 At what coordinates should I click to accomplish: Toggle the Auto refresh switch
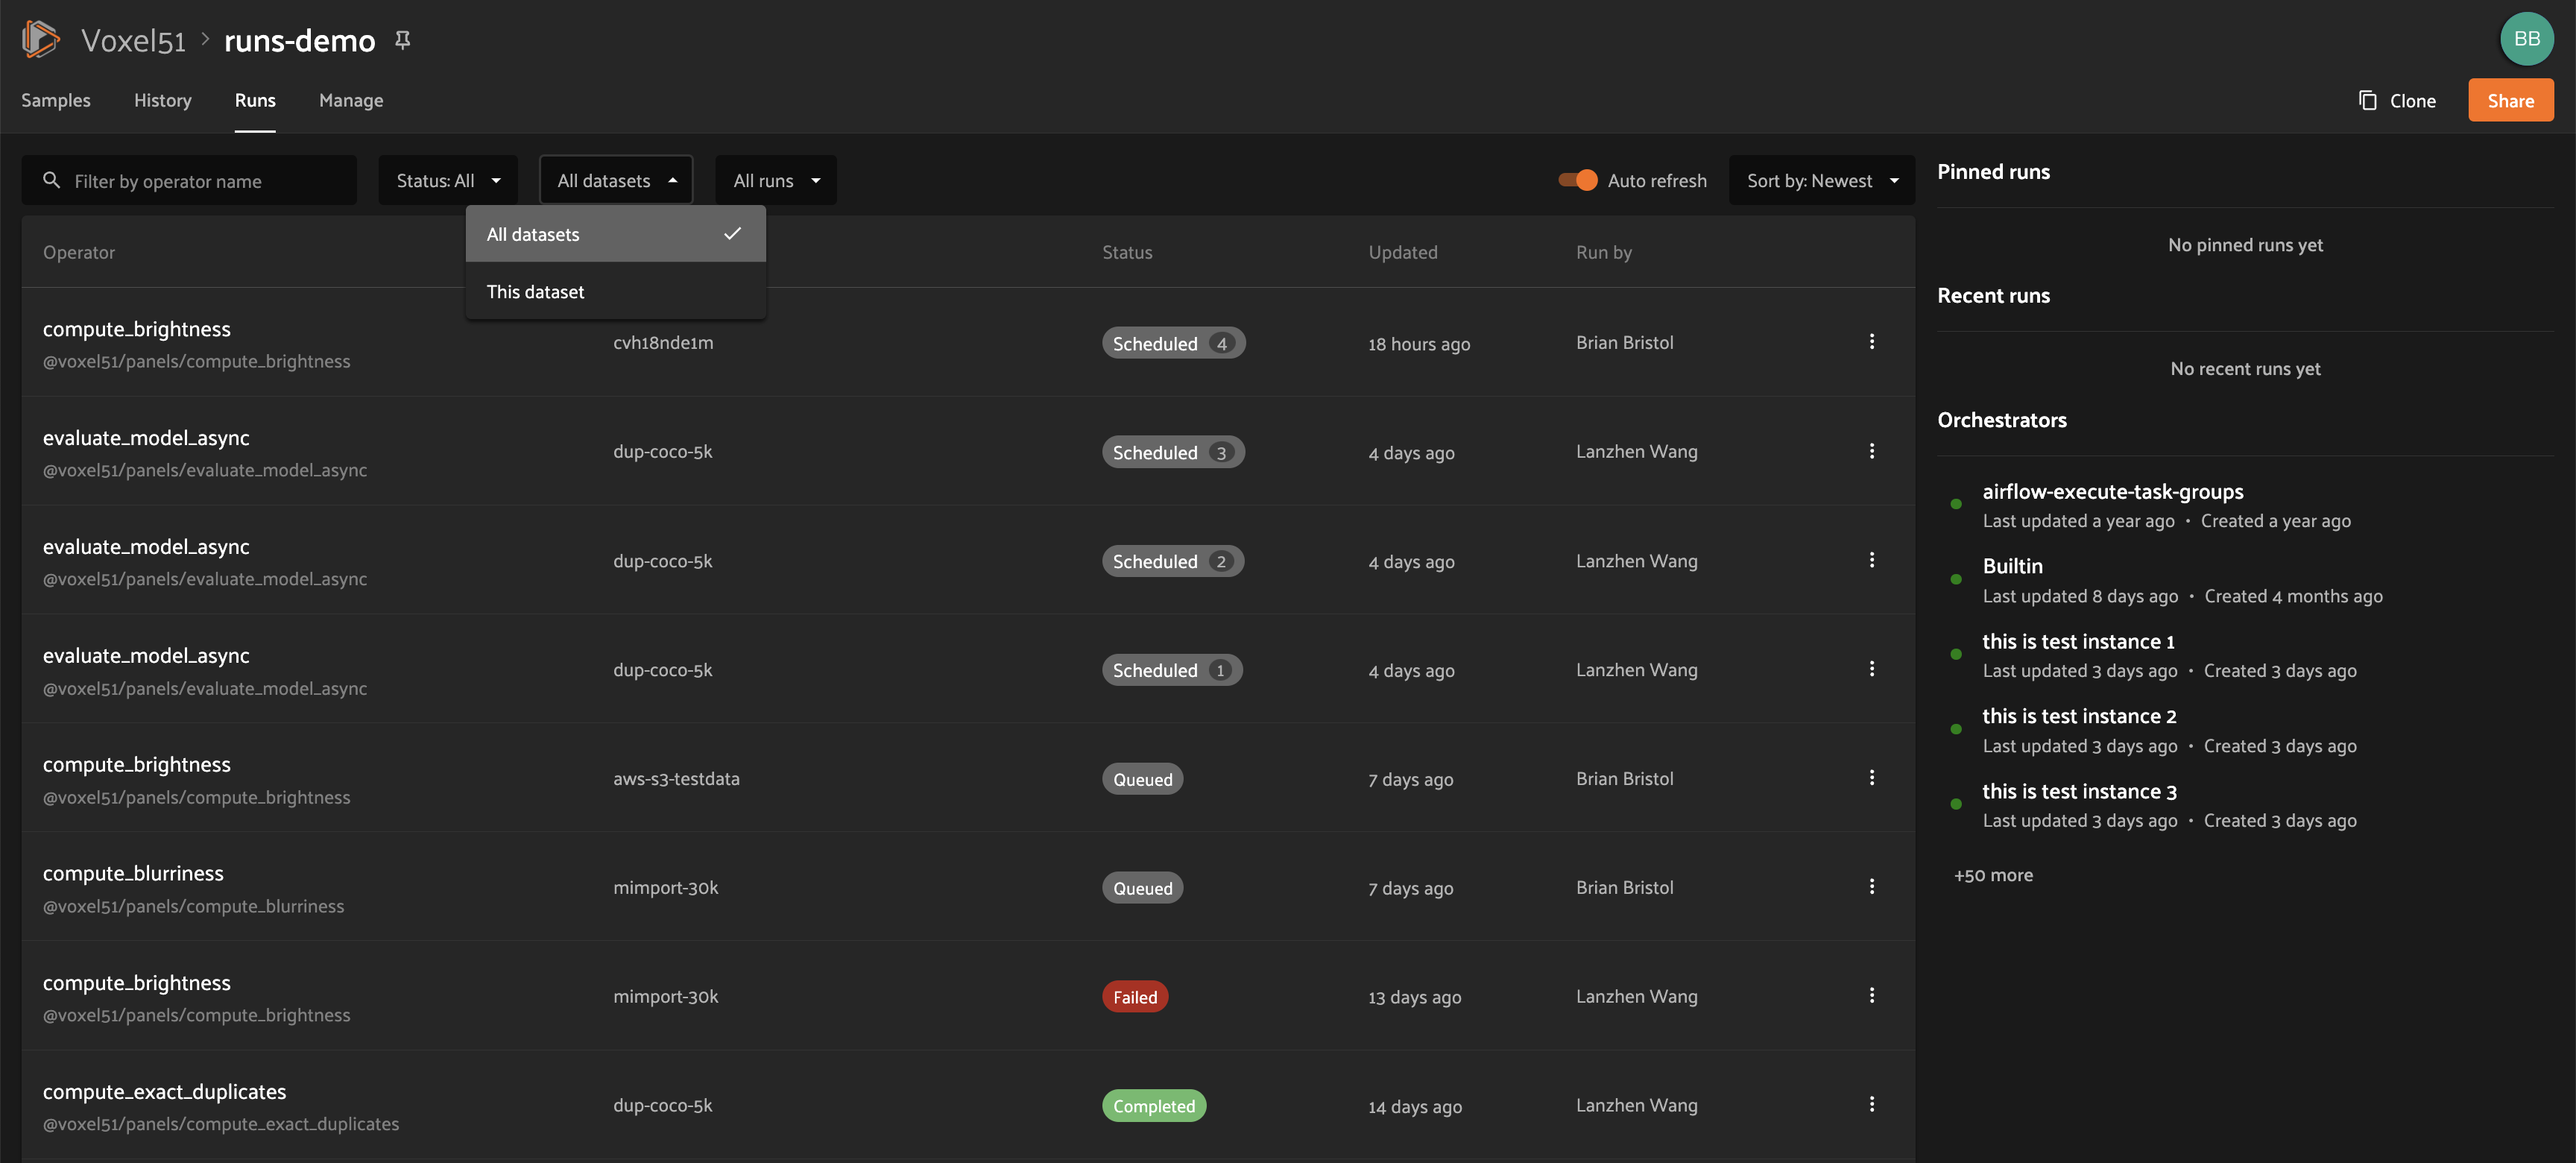[1576, 179]
